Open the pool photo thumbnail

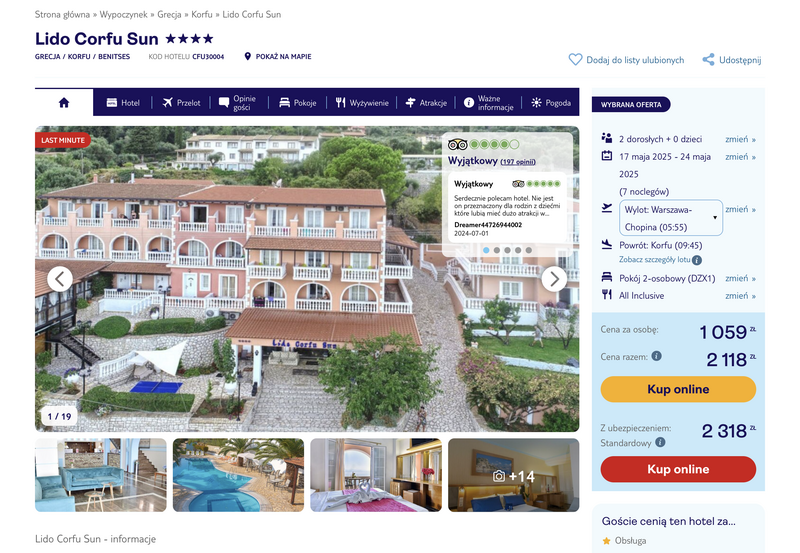238,475
